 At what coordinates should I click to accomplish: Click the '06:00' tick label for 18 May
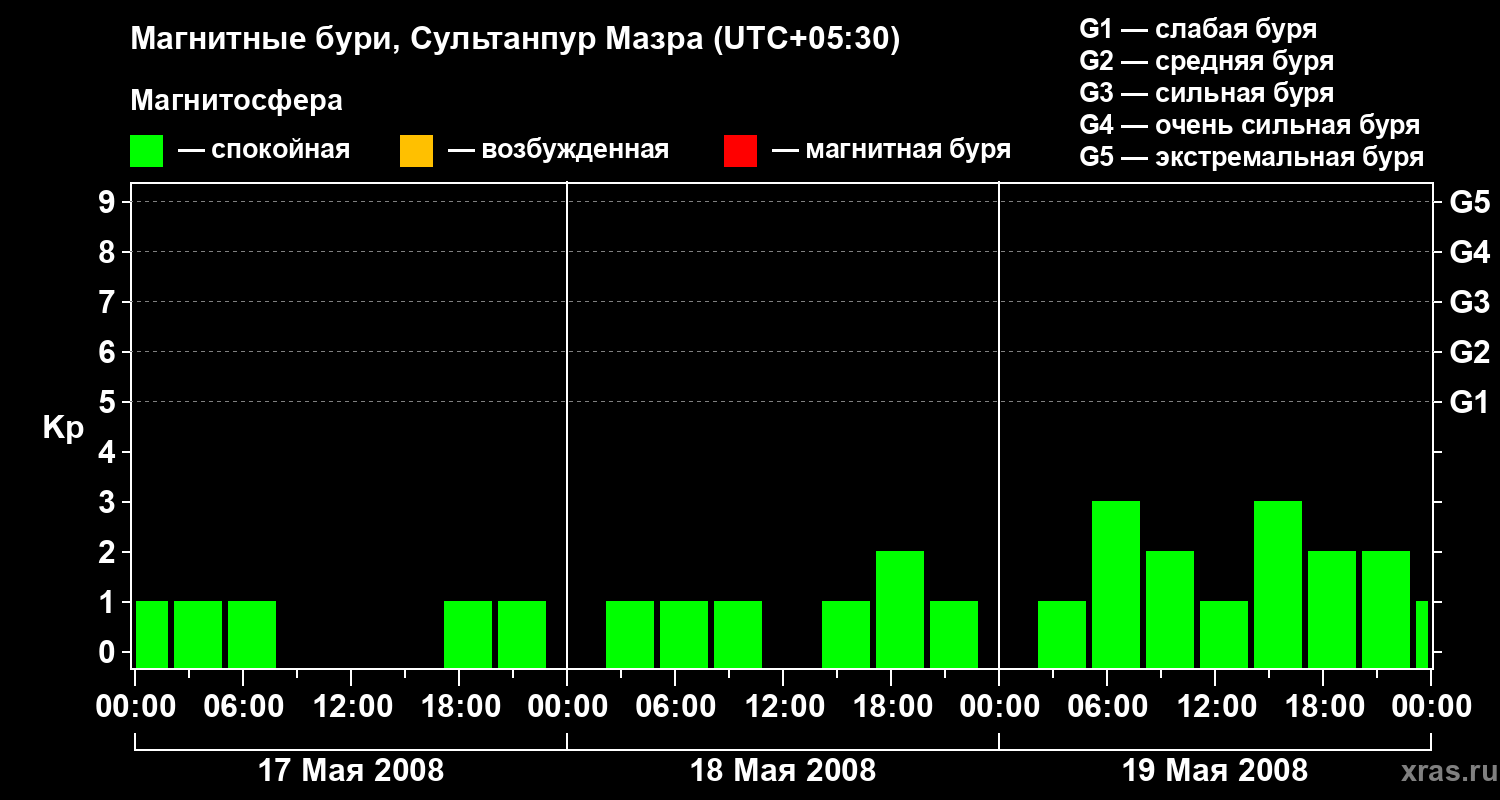point(675,707)
